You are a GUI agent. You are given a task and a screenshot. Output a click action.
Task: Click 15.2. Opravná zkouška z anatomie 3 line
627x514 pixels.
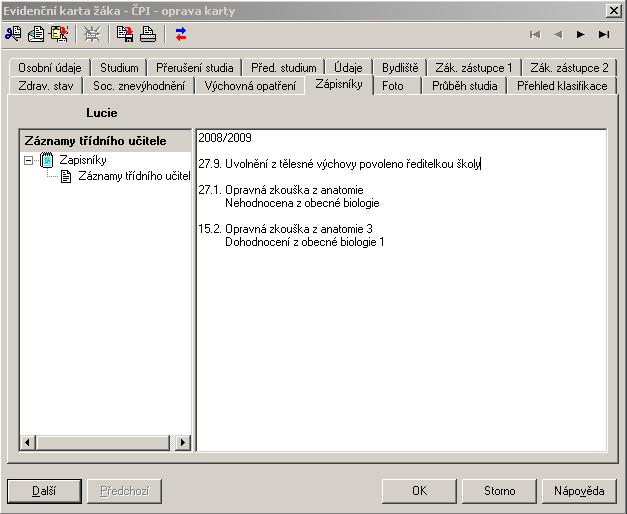[x=286, y=229]
